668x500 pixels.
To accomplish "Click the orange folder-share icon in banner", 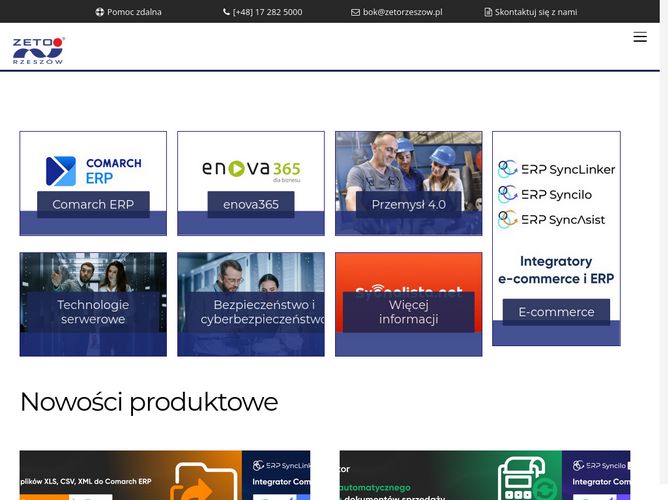I will [x=204, y=481].
